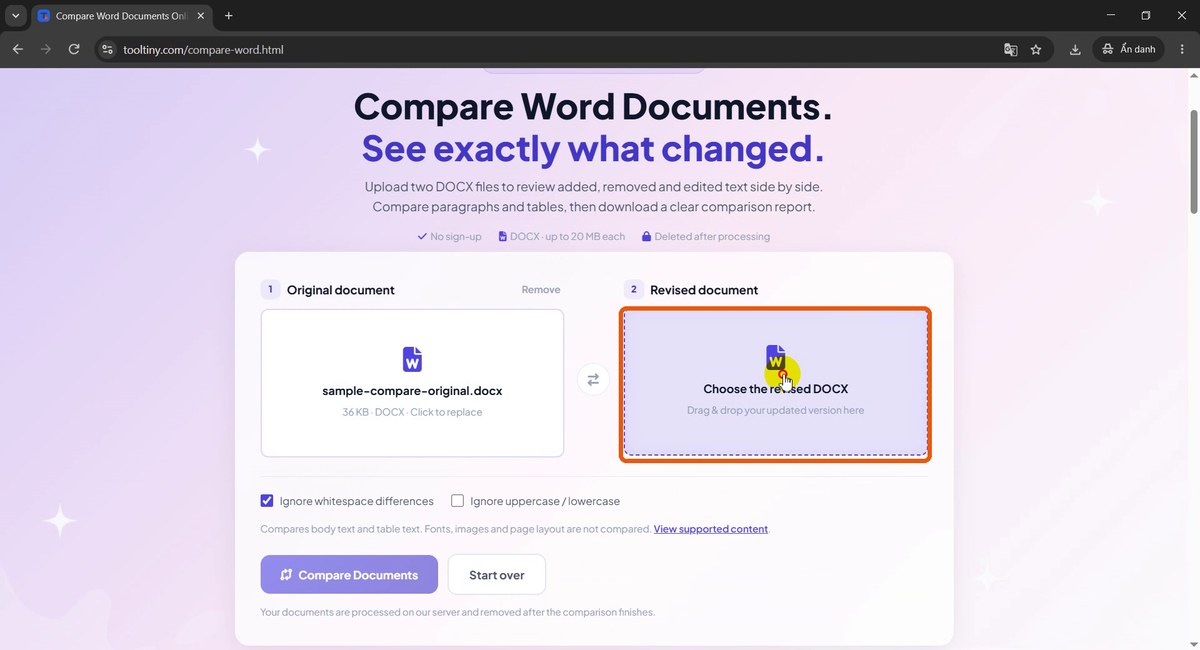Open the translate page icon

click(1011, 49)
